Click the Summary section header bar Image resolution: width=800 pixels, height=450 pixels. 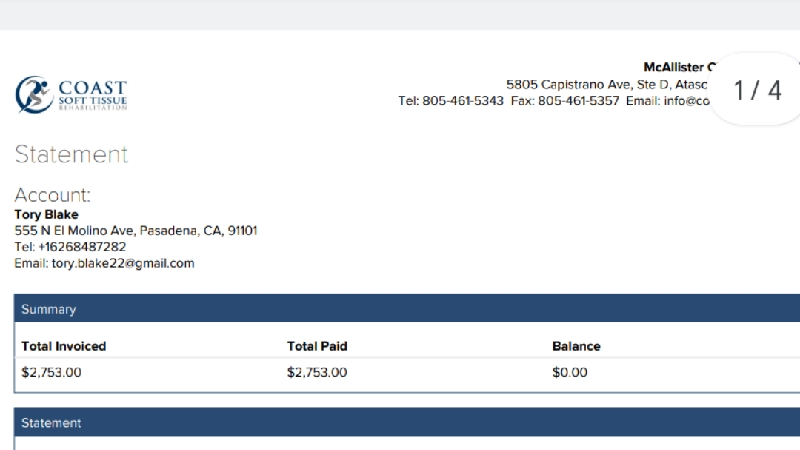tap(400, 309)
